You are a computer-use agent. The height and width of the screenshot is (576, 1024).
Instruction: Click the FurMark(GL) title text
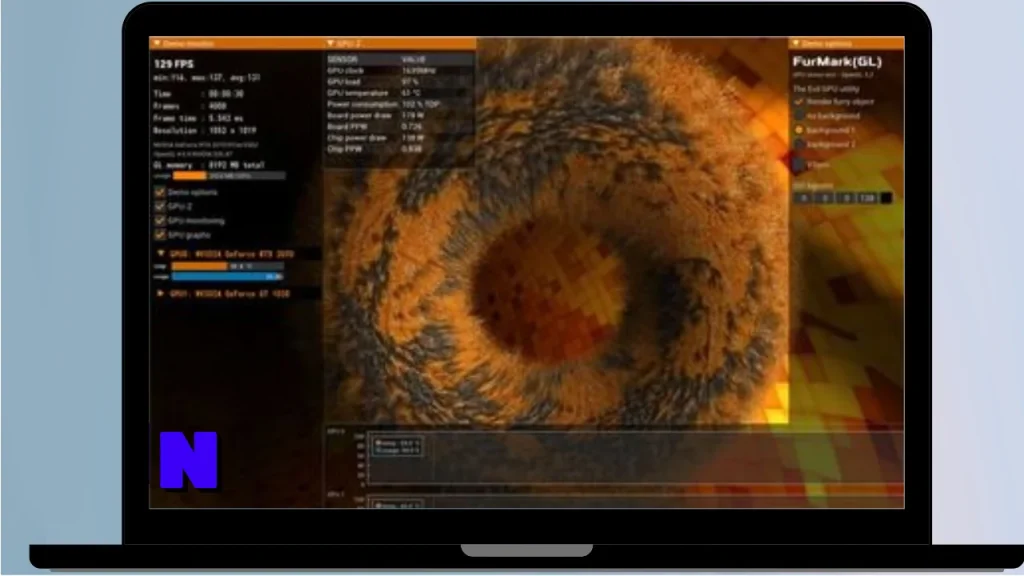coord(837,62)
